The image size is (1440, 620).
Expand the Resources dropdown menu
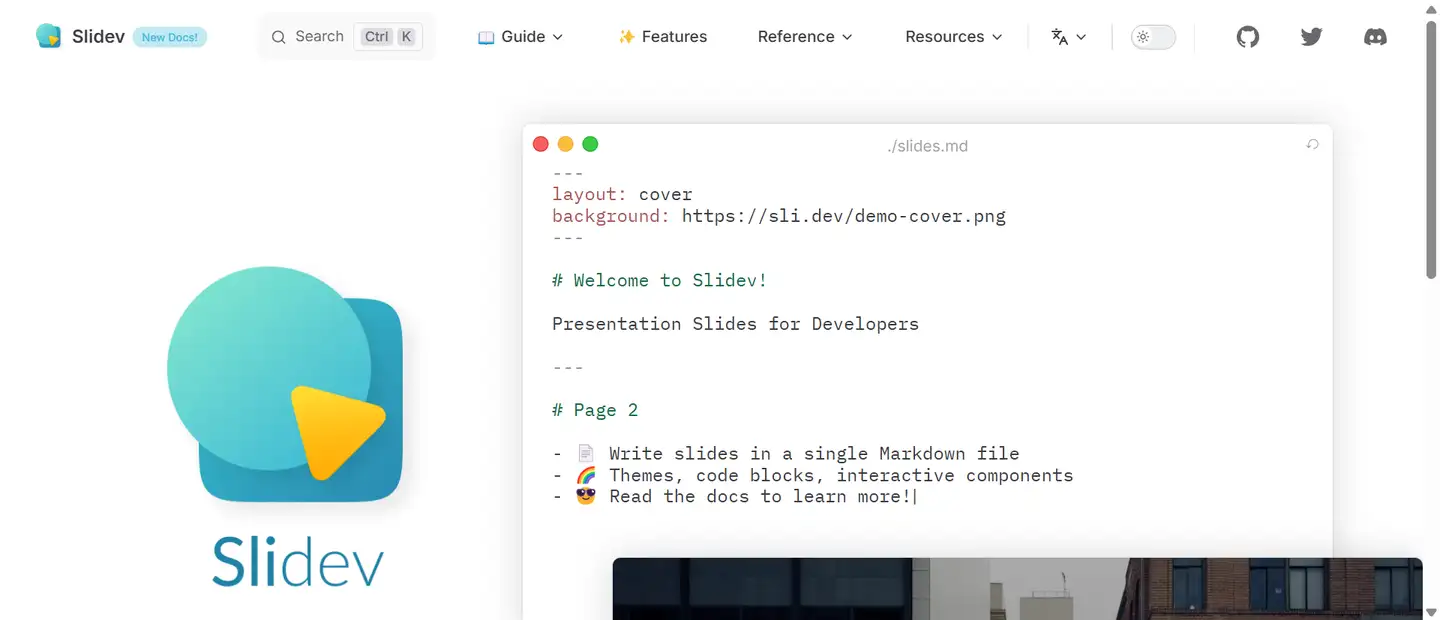(x=954, y=37)
